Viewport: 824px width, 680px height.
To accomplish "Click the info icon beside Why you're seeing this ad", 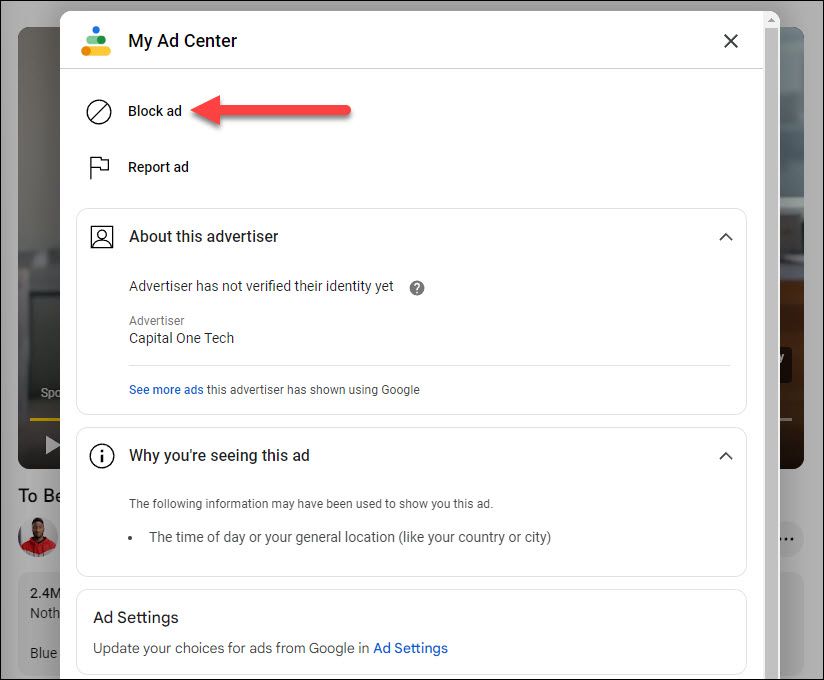I will (101, 456).
